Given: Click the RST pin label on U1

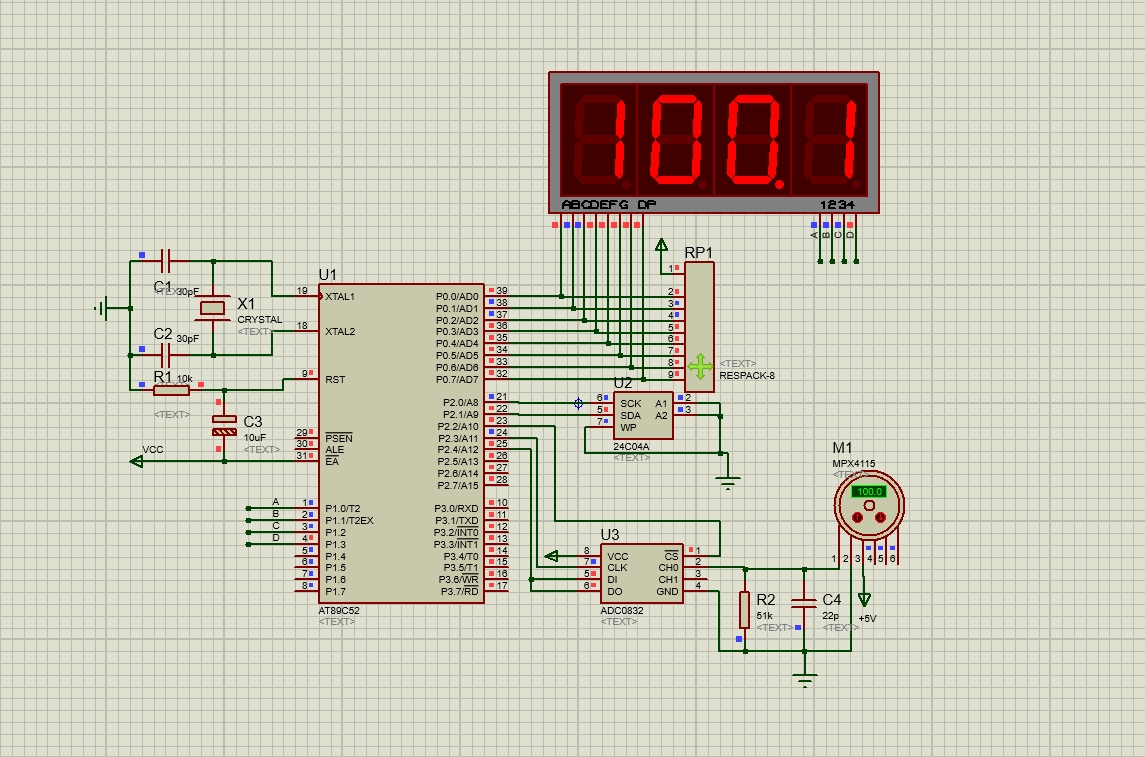Looking at the screenshot, I should click(x=335, y=380).
